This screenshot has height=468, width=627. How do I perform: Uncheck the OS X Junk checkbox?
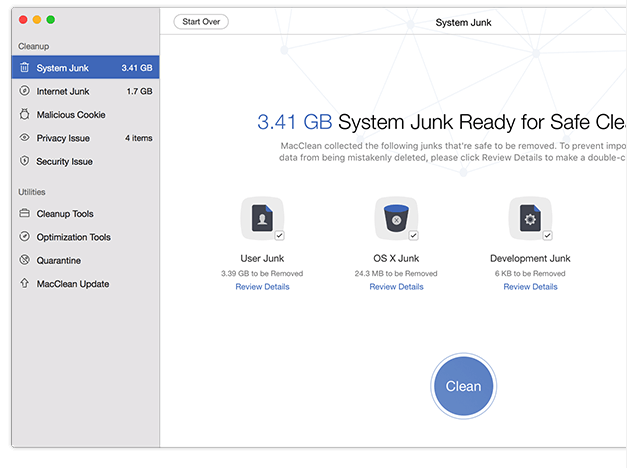coord(413,235)
